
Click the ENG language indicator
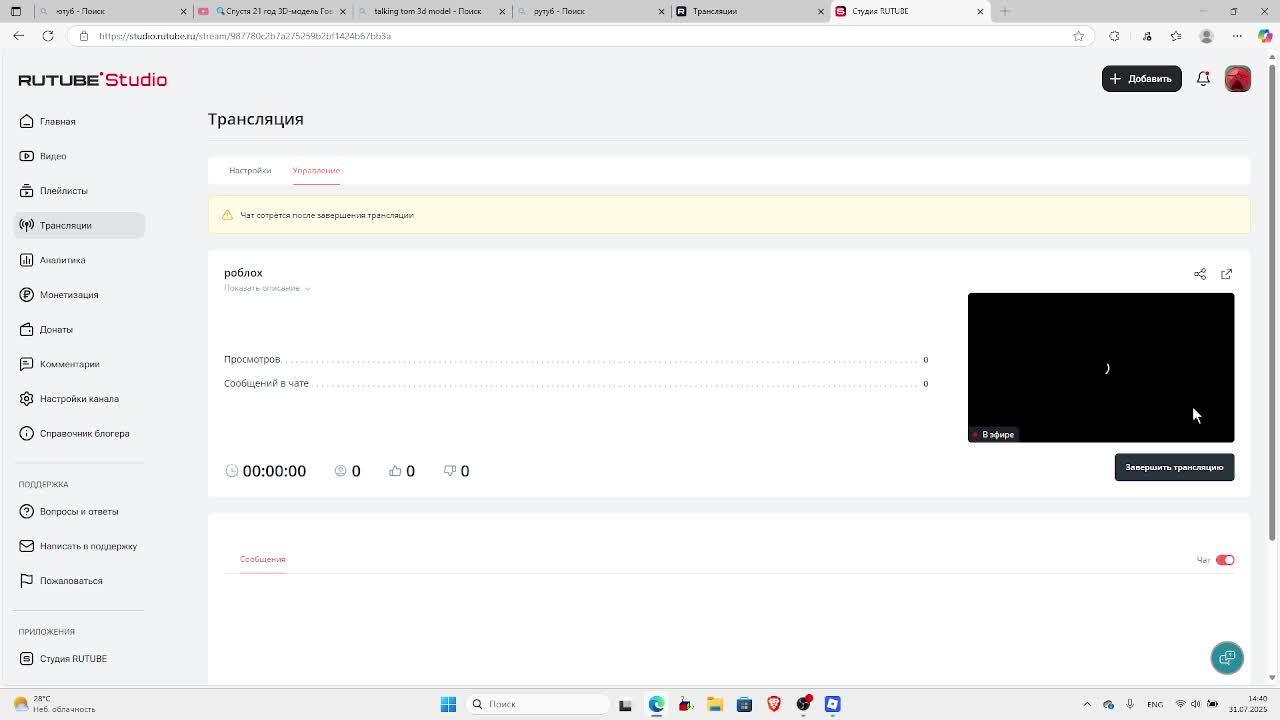1155,704
